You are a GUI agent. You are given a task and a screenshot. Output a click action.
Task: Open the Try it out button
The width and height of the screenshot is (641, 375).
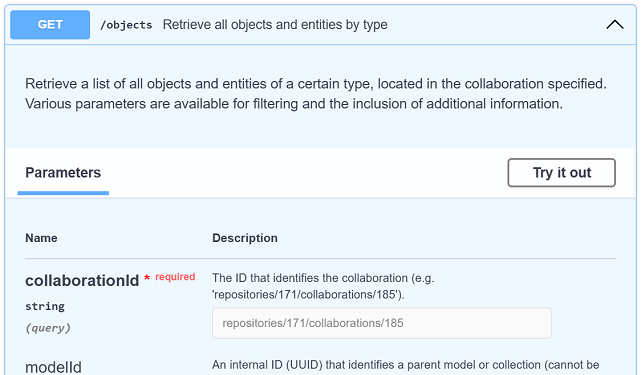tap(562, 173)
